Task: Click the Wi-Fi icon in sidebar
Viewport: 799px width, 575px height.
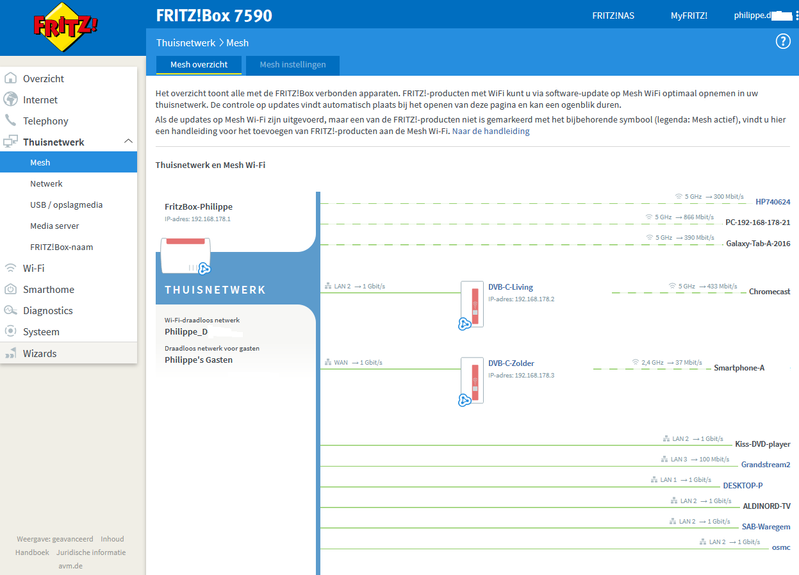Action: pyautogui.click(x=11, y=268)
